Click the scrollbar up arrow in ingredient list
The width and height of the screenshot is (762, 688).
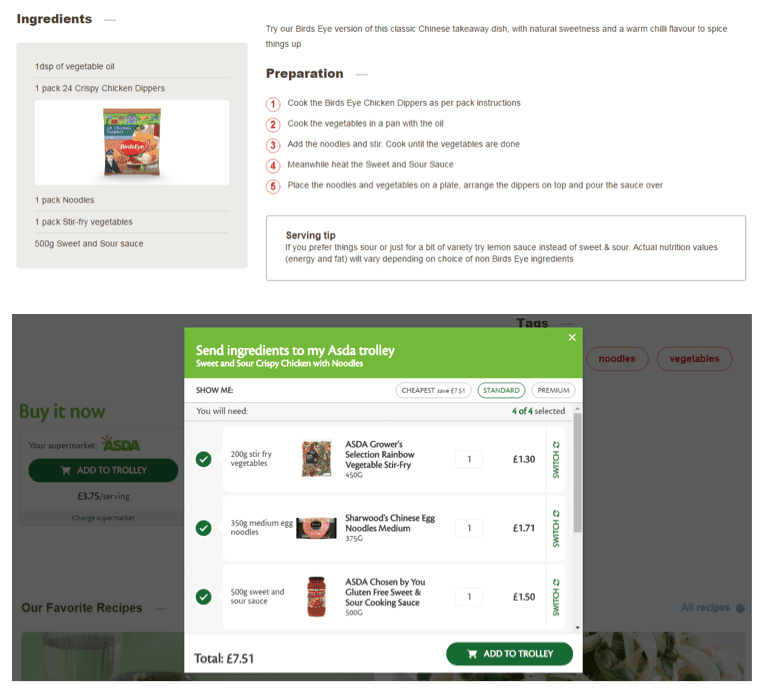577,409
